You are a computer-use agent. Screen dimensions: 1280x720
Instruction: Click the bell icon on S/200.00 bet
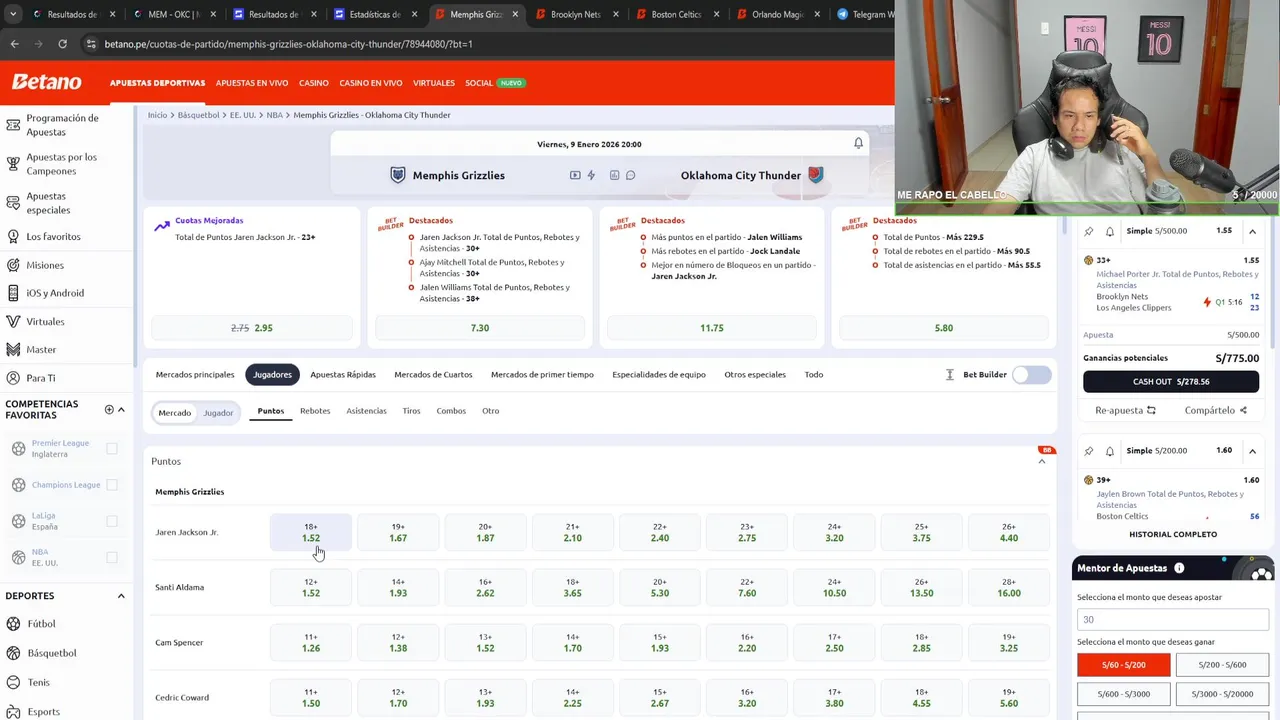coord(1110,451)
